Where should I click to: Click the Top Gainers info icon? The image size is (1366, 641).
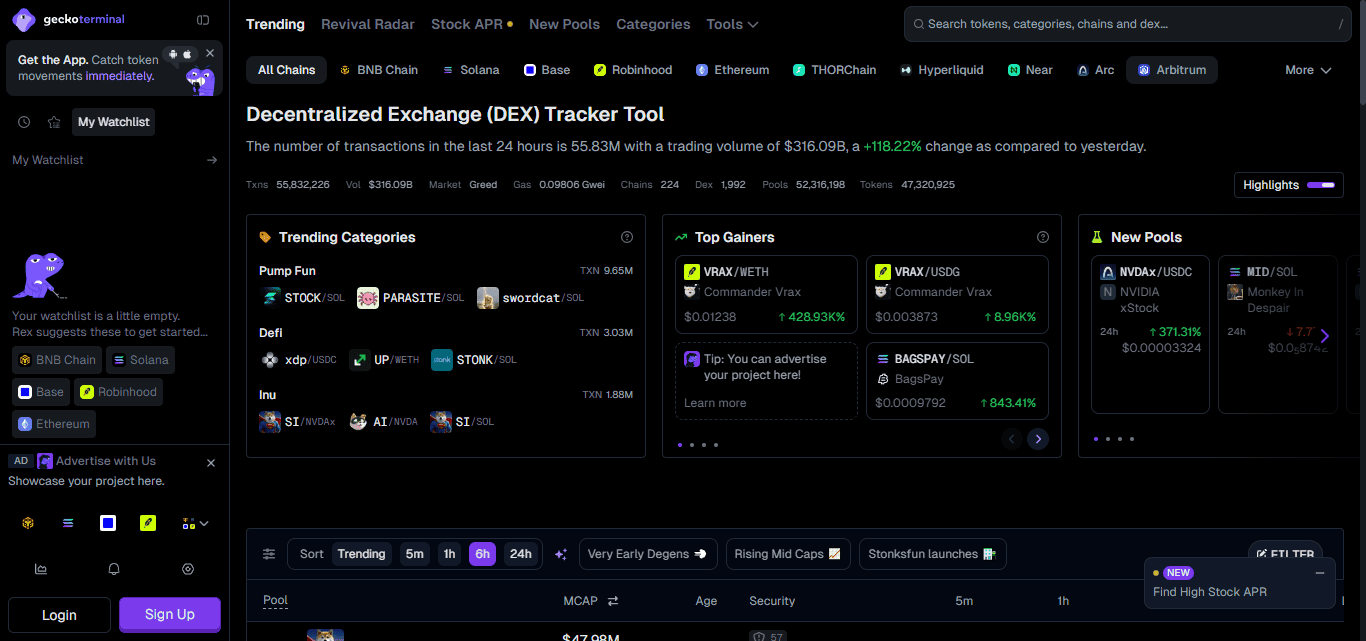[x=1043, y=237]
